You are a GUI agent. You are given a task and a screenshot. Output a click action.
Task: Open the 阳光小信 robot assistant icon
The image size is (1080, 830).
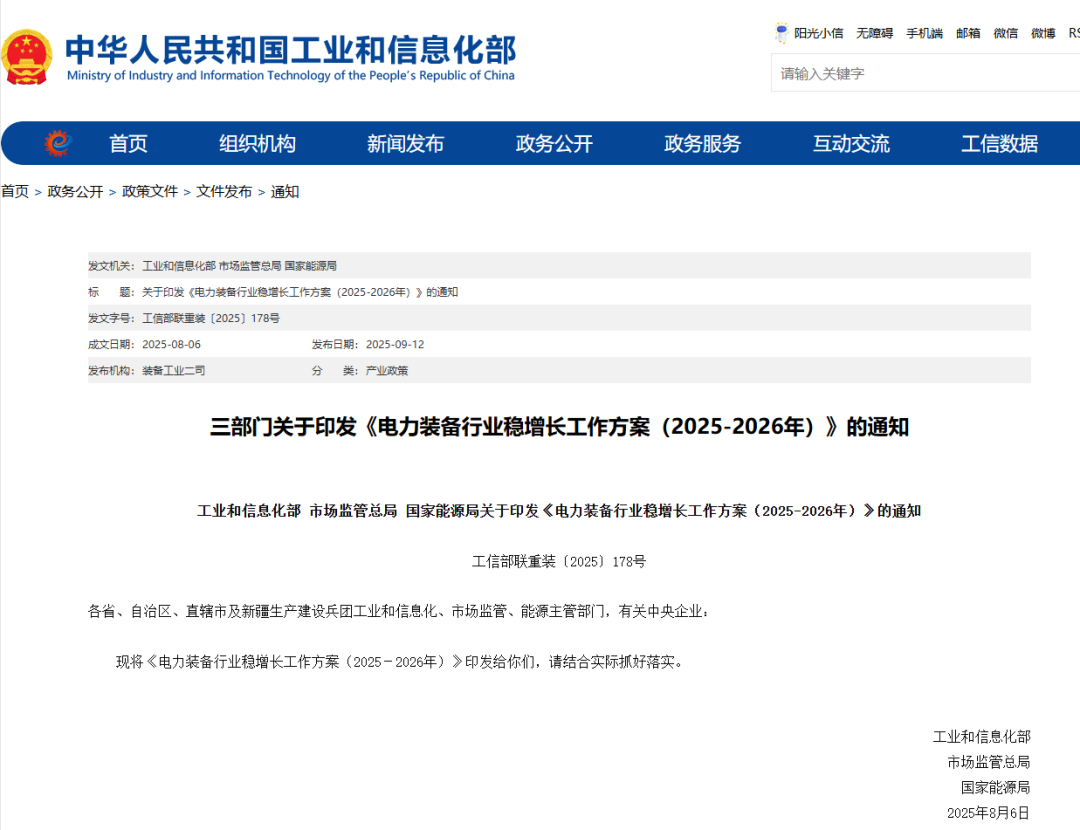click(x=781, y=33)
